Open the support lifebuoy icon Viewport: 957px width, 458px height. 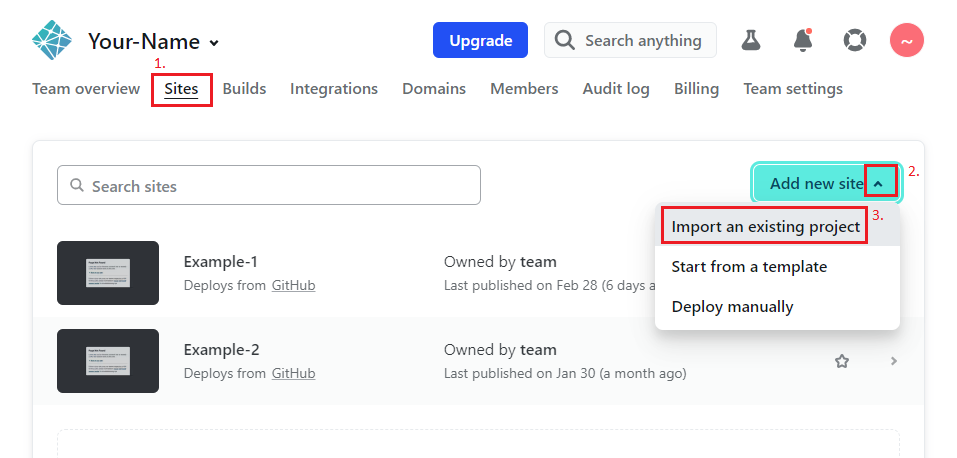(x=854, y=40)
